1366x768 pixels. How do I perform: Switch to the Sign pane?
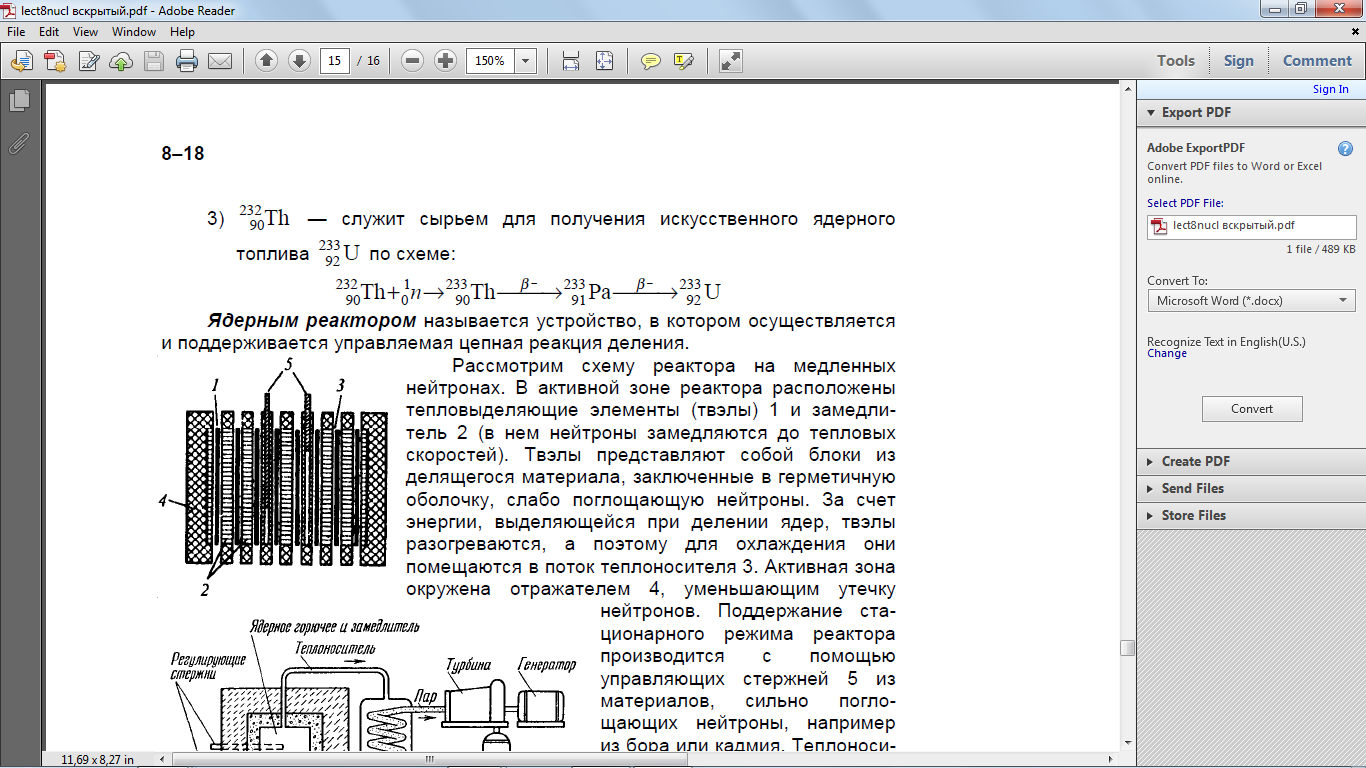[1238, 61]
